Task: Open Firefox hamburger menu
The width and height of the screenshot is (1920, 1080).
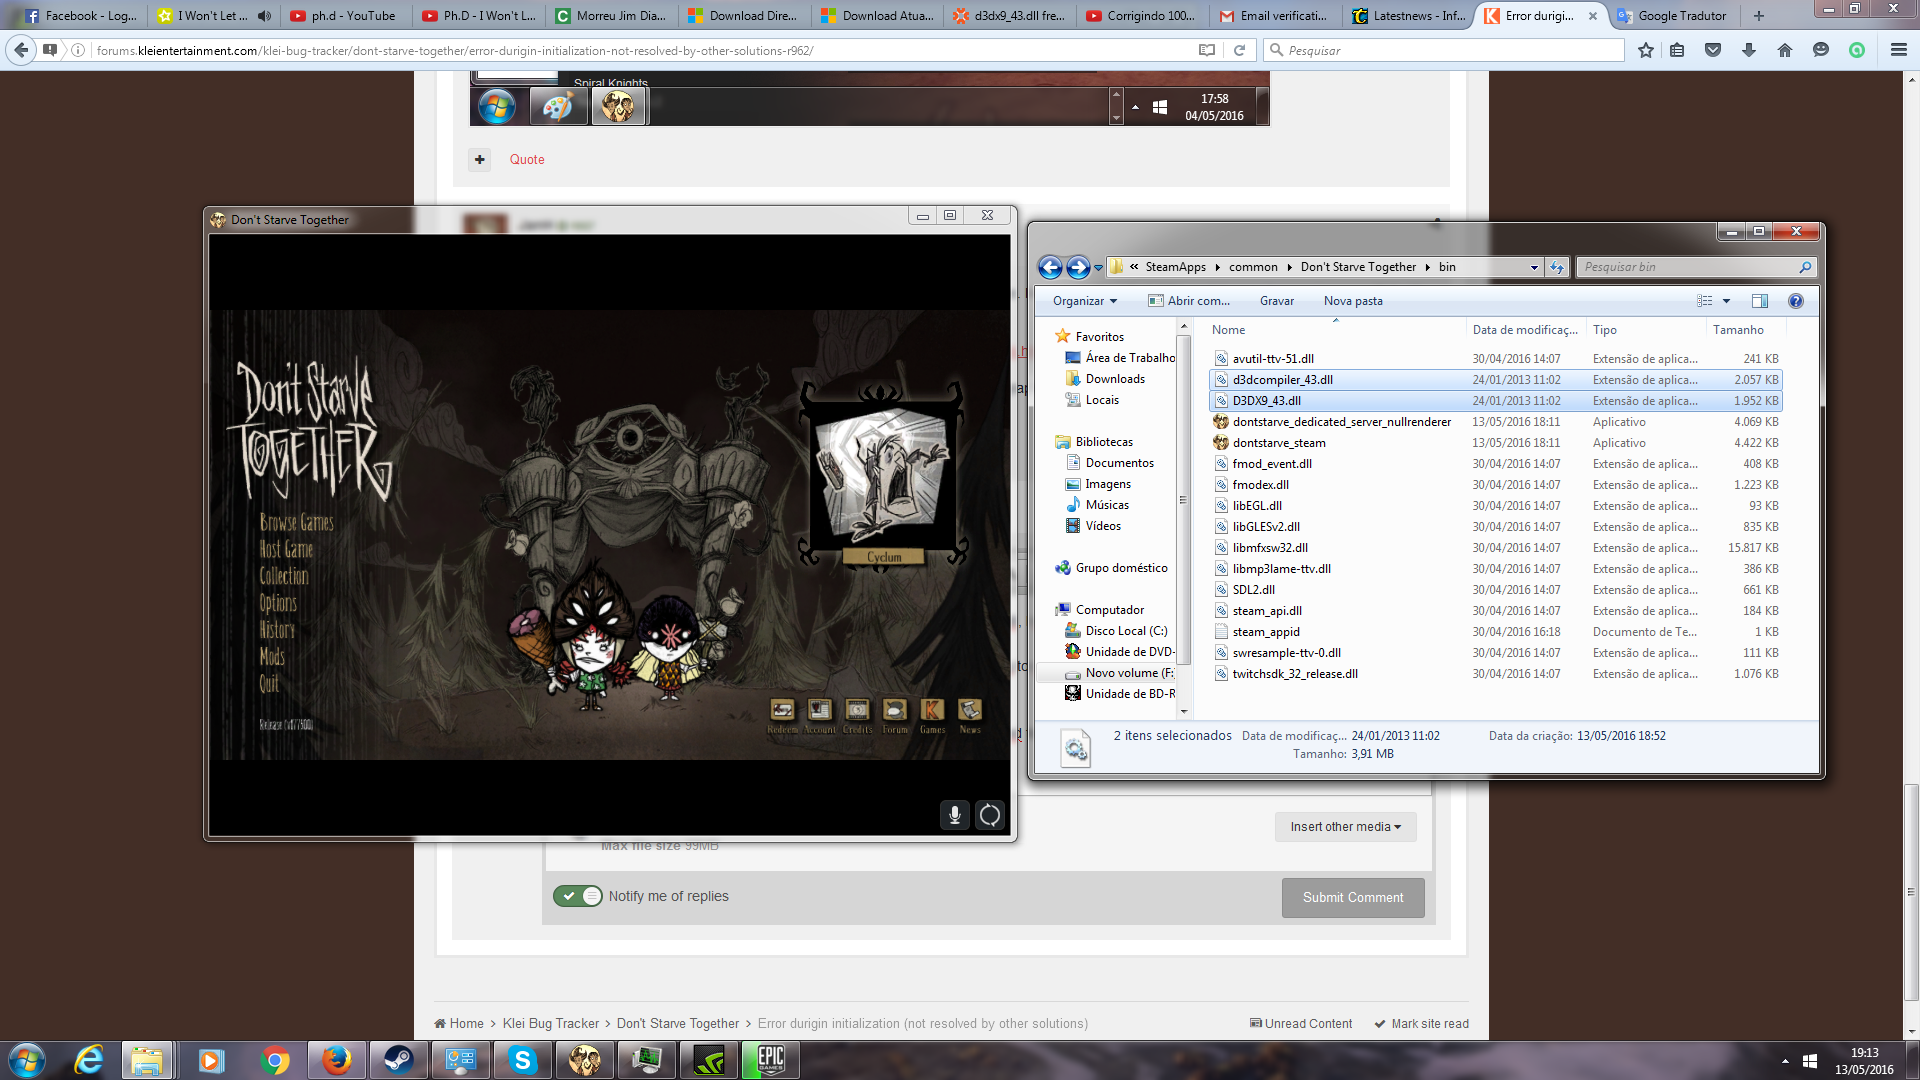Action: [1898, 50]
